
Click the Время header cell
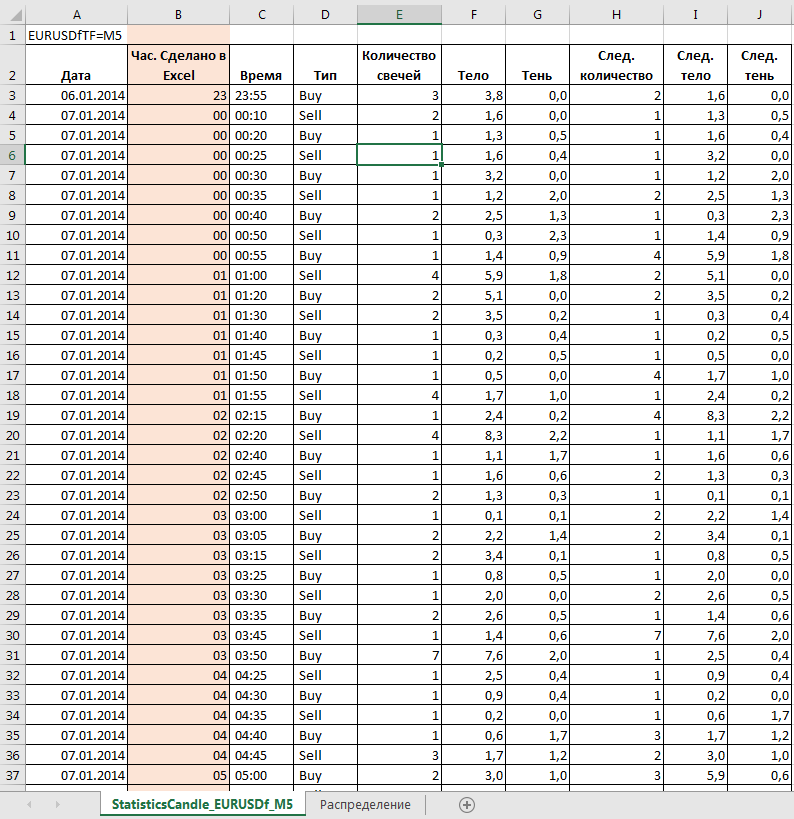click(262, 65)
